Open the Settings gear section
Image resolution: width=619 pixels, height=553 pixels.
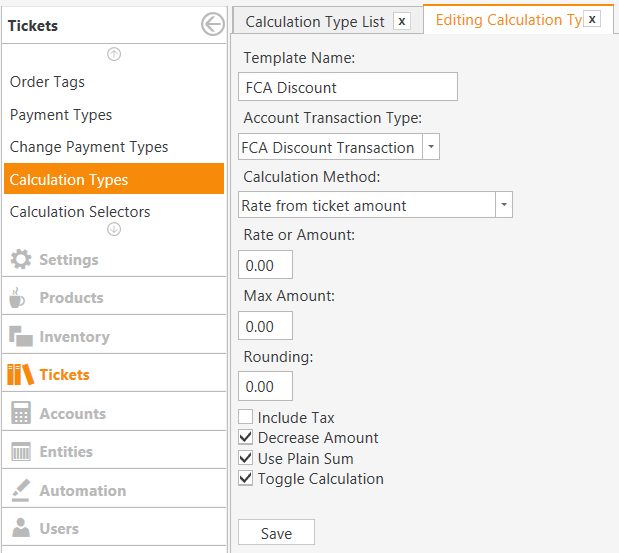[21, 259]
